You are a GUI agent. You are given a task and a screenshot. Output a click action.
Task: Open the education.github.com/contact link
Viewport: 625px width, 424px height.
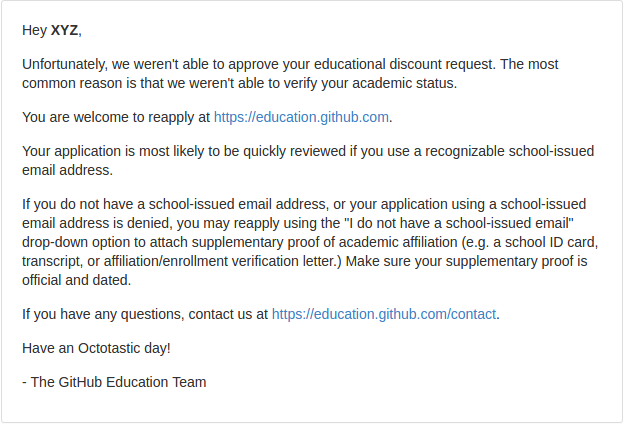tap(384, 314)
